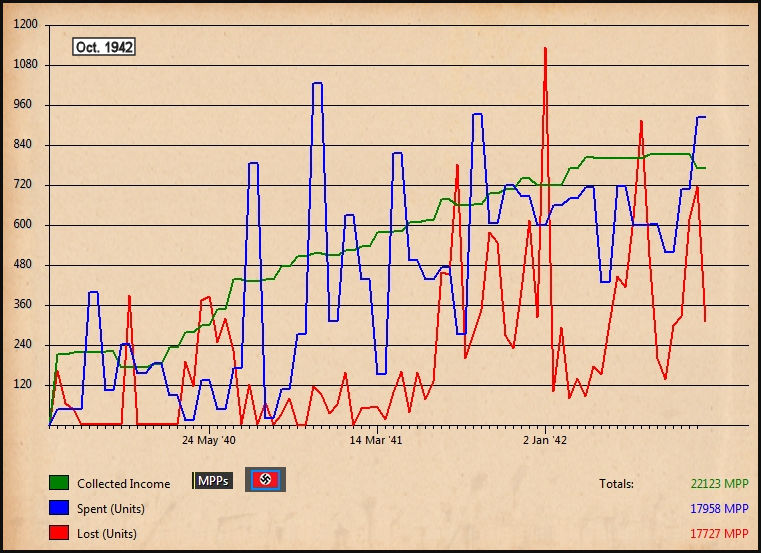Click the red Lost (Units) swatch
Viewport: 761px width, 553px height.
click(58, 534)
